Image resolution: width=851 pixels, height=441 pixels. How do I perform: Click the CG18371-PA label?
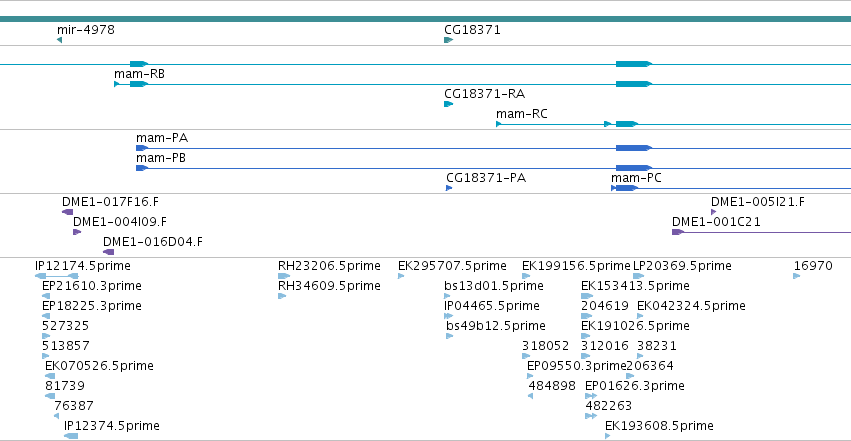tap(486, 178)
